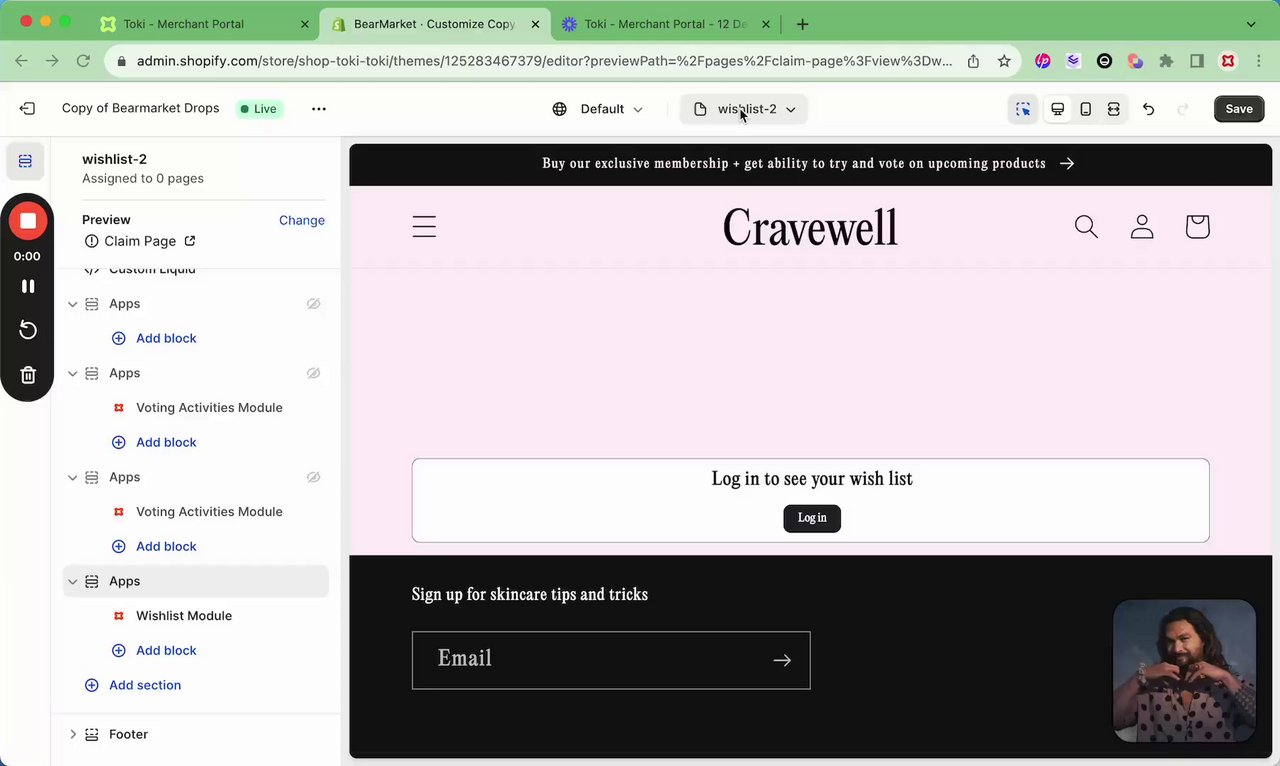Click the webcam video thumbnail
The width and height of the screenshot is (1280, 766).
[x=1184, y=670]
